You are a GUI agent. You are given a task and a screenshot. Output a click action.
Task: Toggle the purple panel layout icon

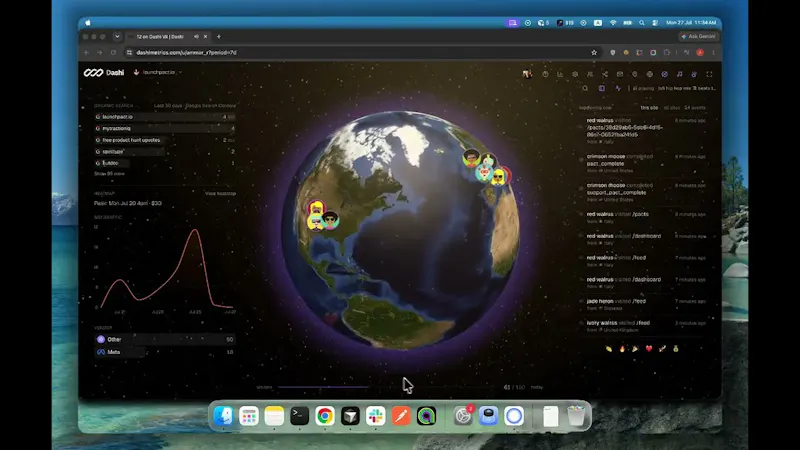602,88
